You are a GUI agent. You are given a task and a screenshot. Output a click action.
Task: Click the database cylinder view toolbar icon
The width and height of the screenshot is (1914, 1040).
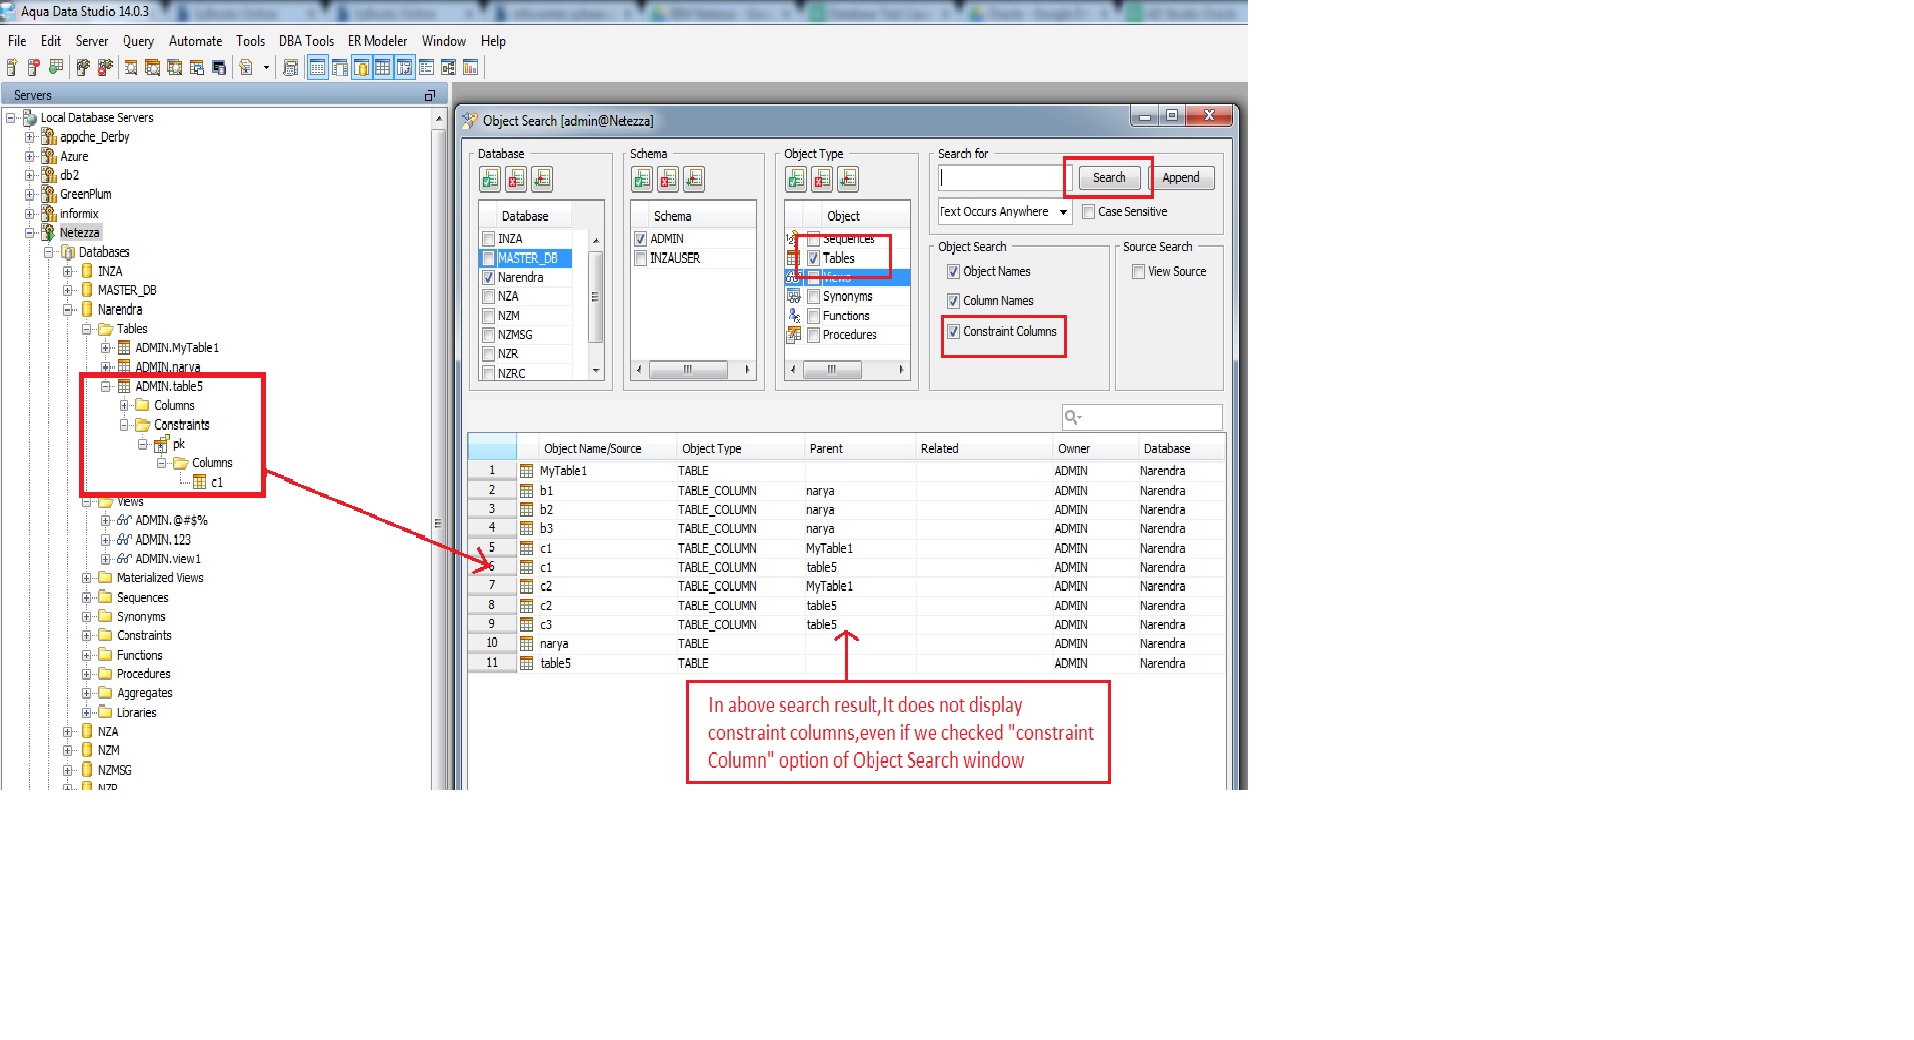pos(361,68)
